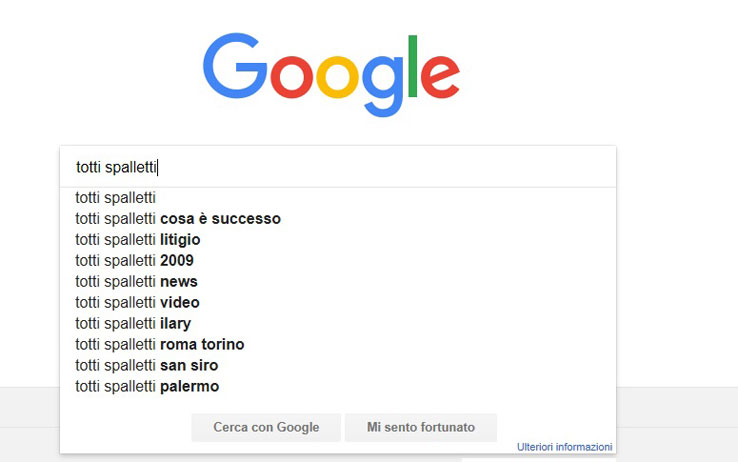Image resolution: width=738 pixels, height=462 pixels.
Task: Select the 'totti spalletti palermo' suggestion
Action: click(x=338, y=386)
